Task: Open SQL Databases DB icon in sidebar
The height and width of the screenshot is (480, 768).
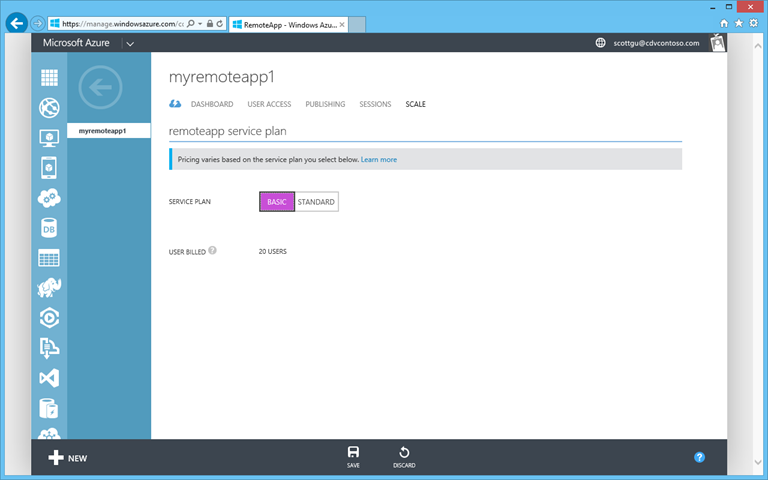Action: (x=49, y=228)
